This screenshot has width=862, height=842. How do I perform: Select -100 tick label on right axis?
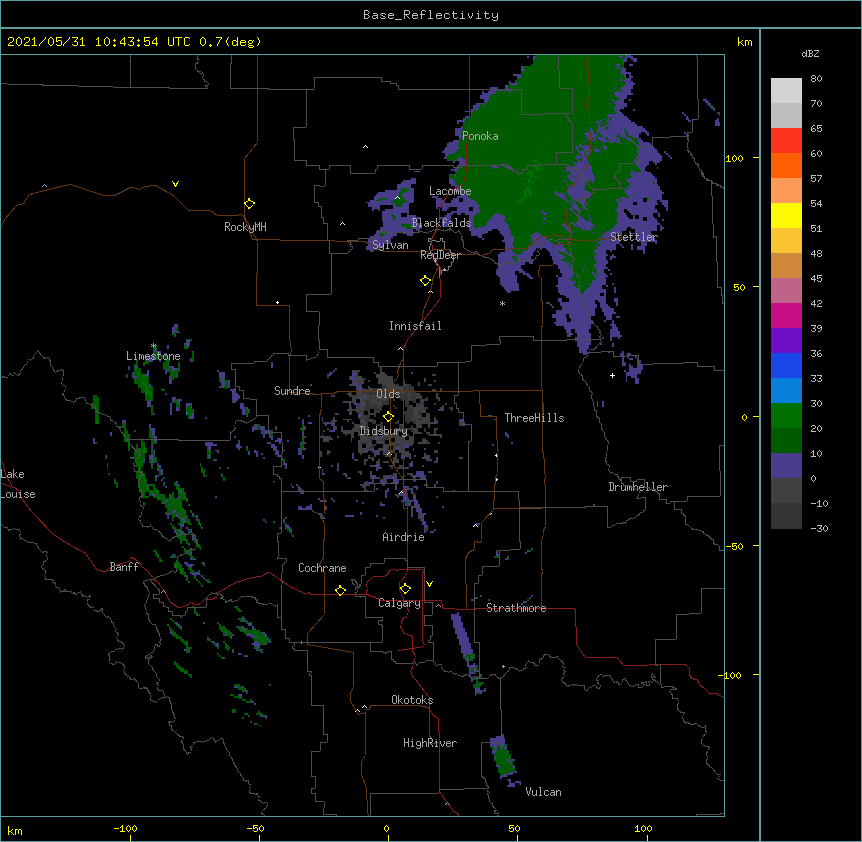(731, 675)
